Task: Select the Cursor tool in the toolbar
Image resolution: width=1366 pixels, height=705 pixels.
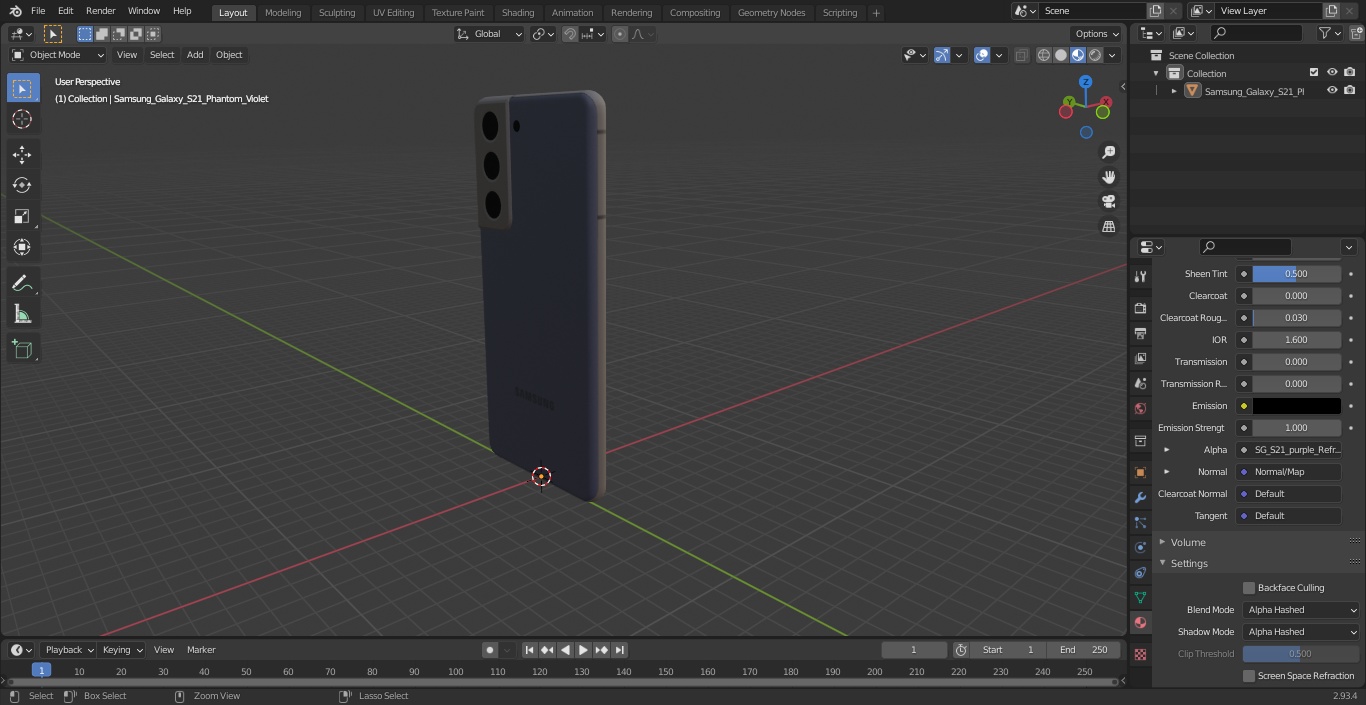Action: [22, 119]
